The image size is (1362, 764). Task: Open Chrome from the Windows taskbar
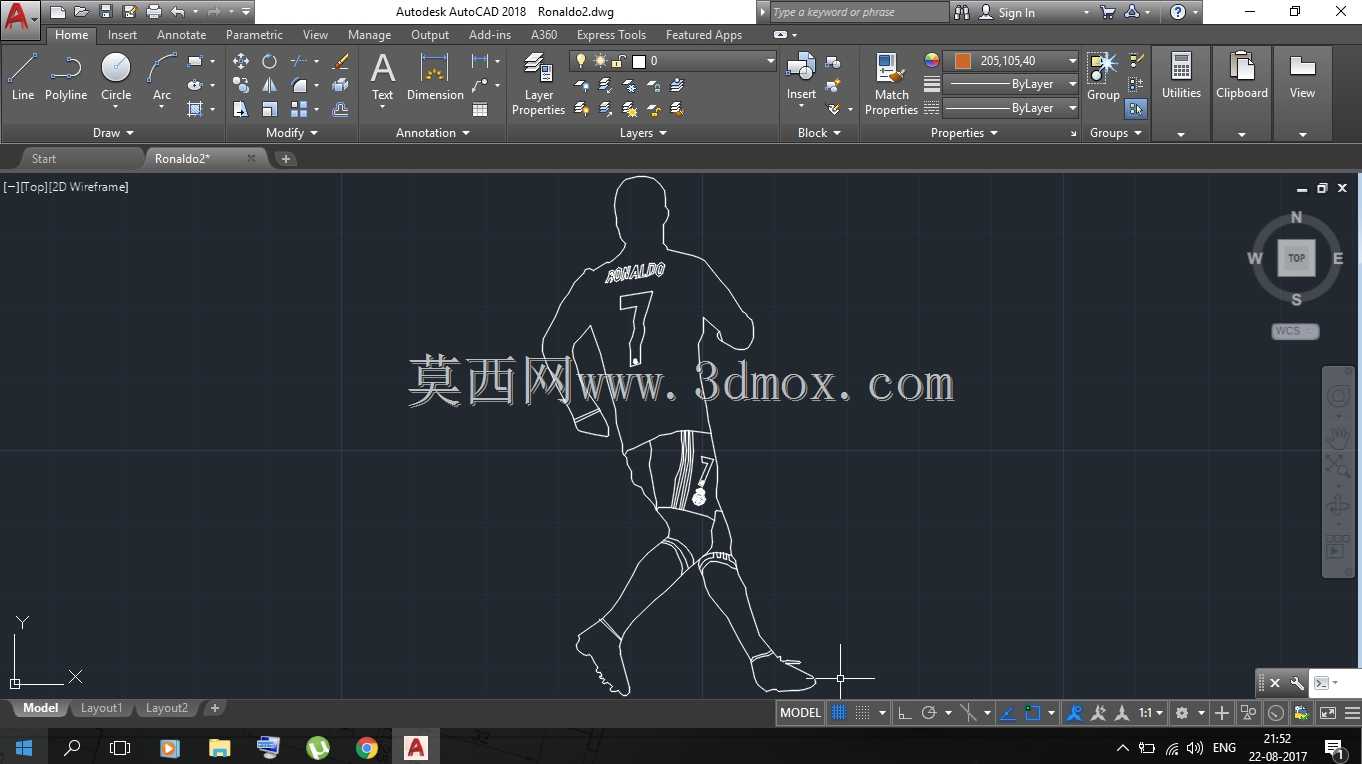tap(367, 747)
